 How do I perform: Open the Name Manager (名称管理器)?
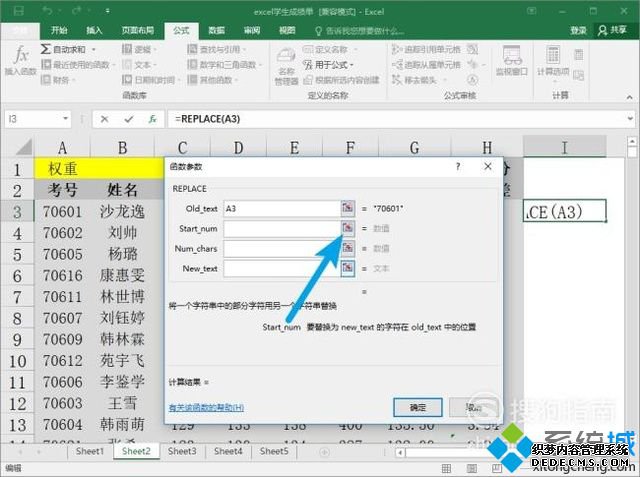(286, 66)
